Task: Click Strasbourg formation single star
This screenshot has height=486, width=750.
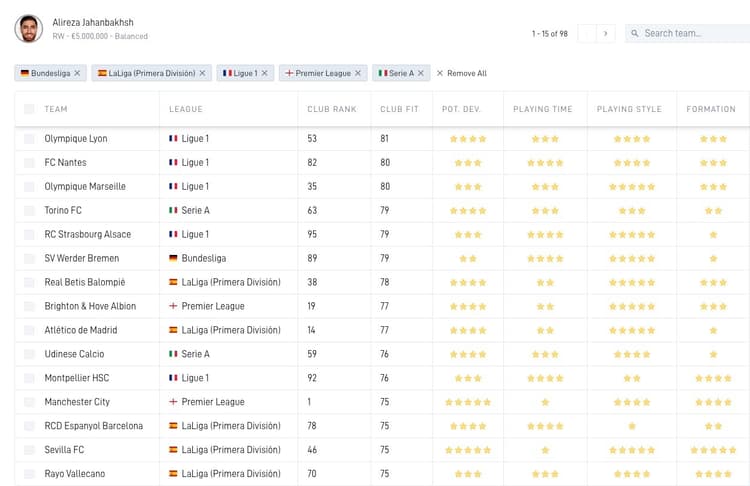Action: (713, 235)
